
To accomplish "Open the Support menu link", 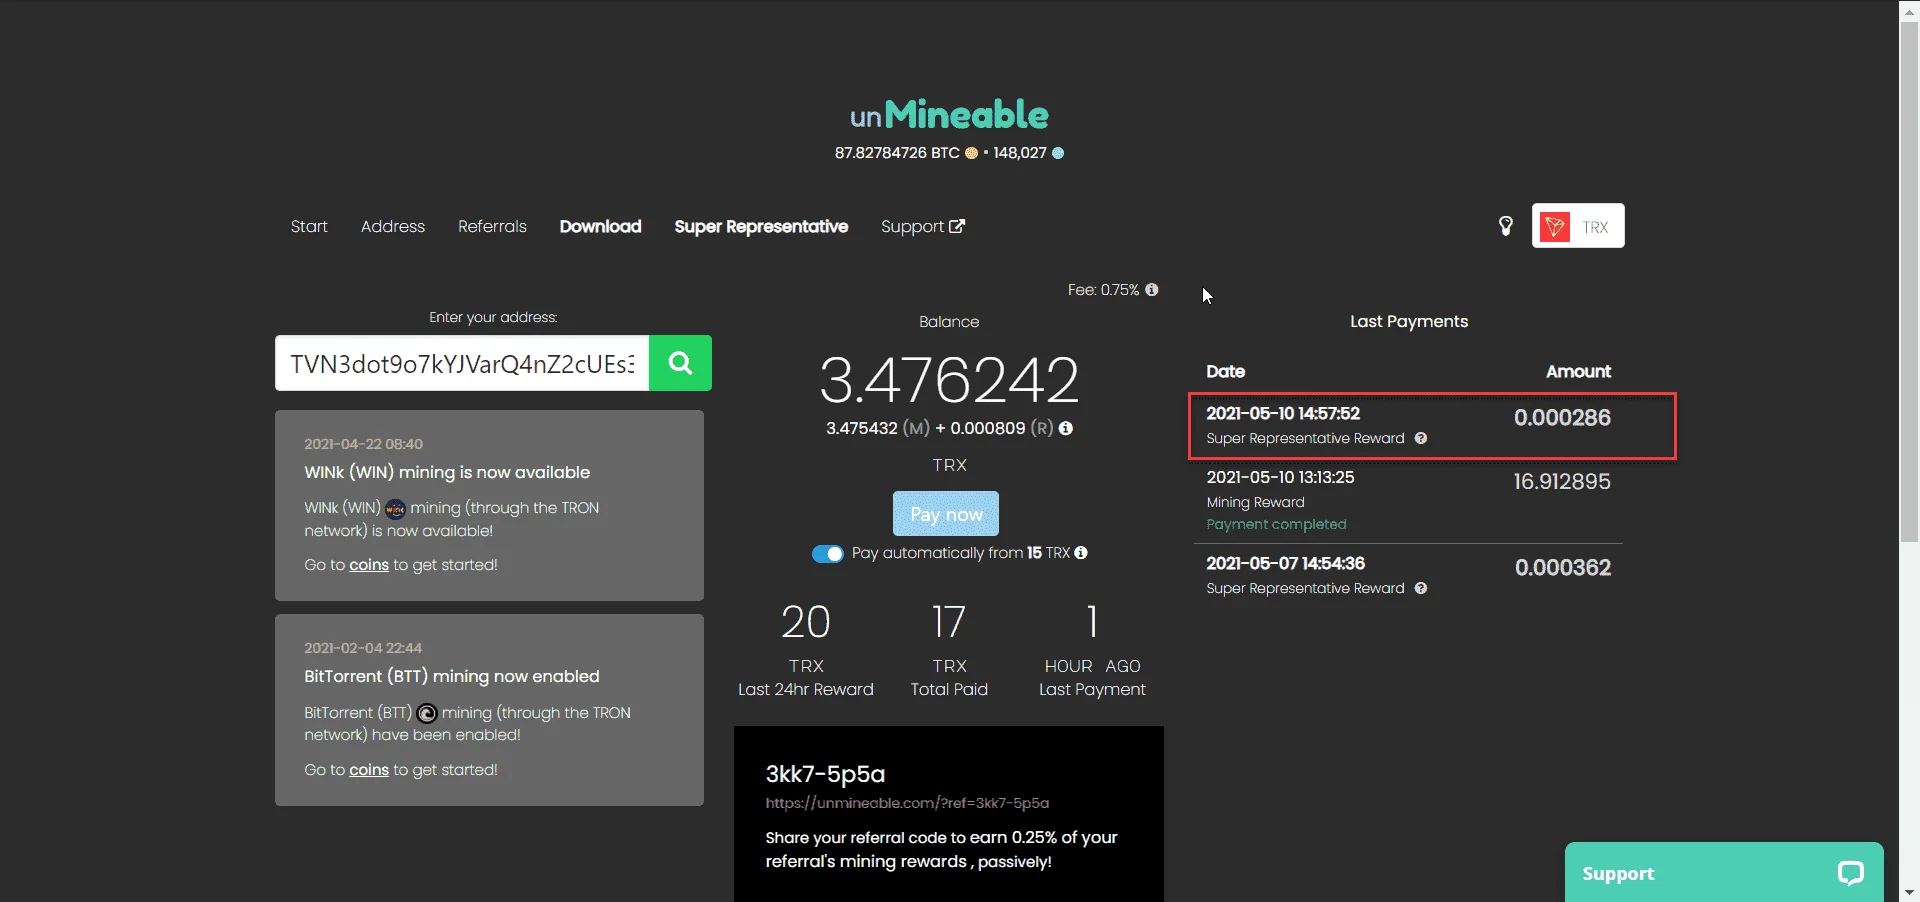I will [922, 226].
